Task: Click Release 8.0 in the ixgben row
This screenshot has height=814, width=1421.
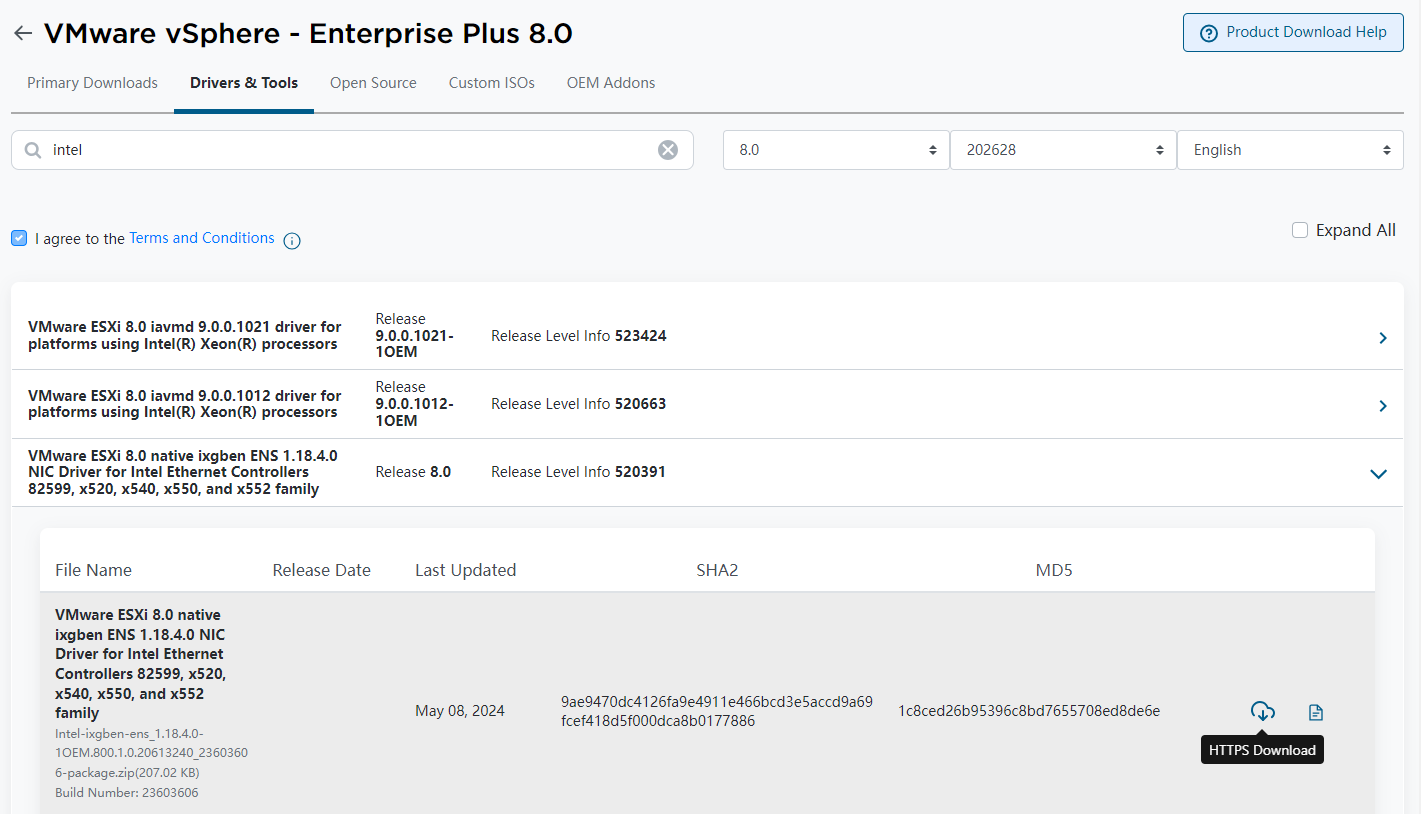Action: tap(413, 472)
